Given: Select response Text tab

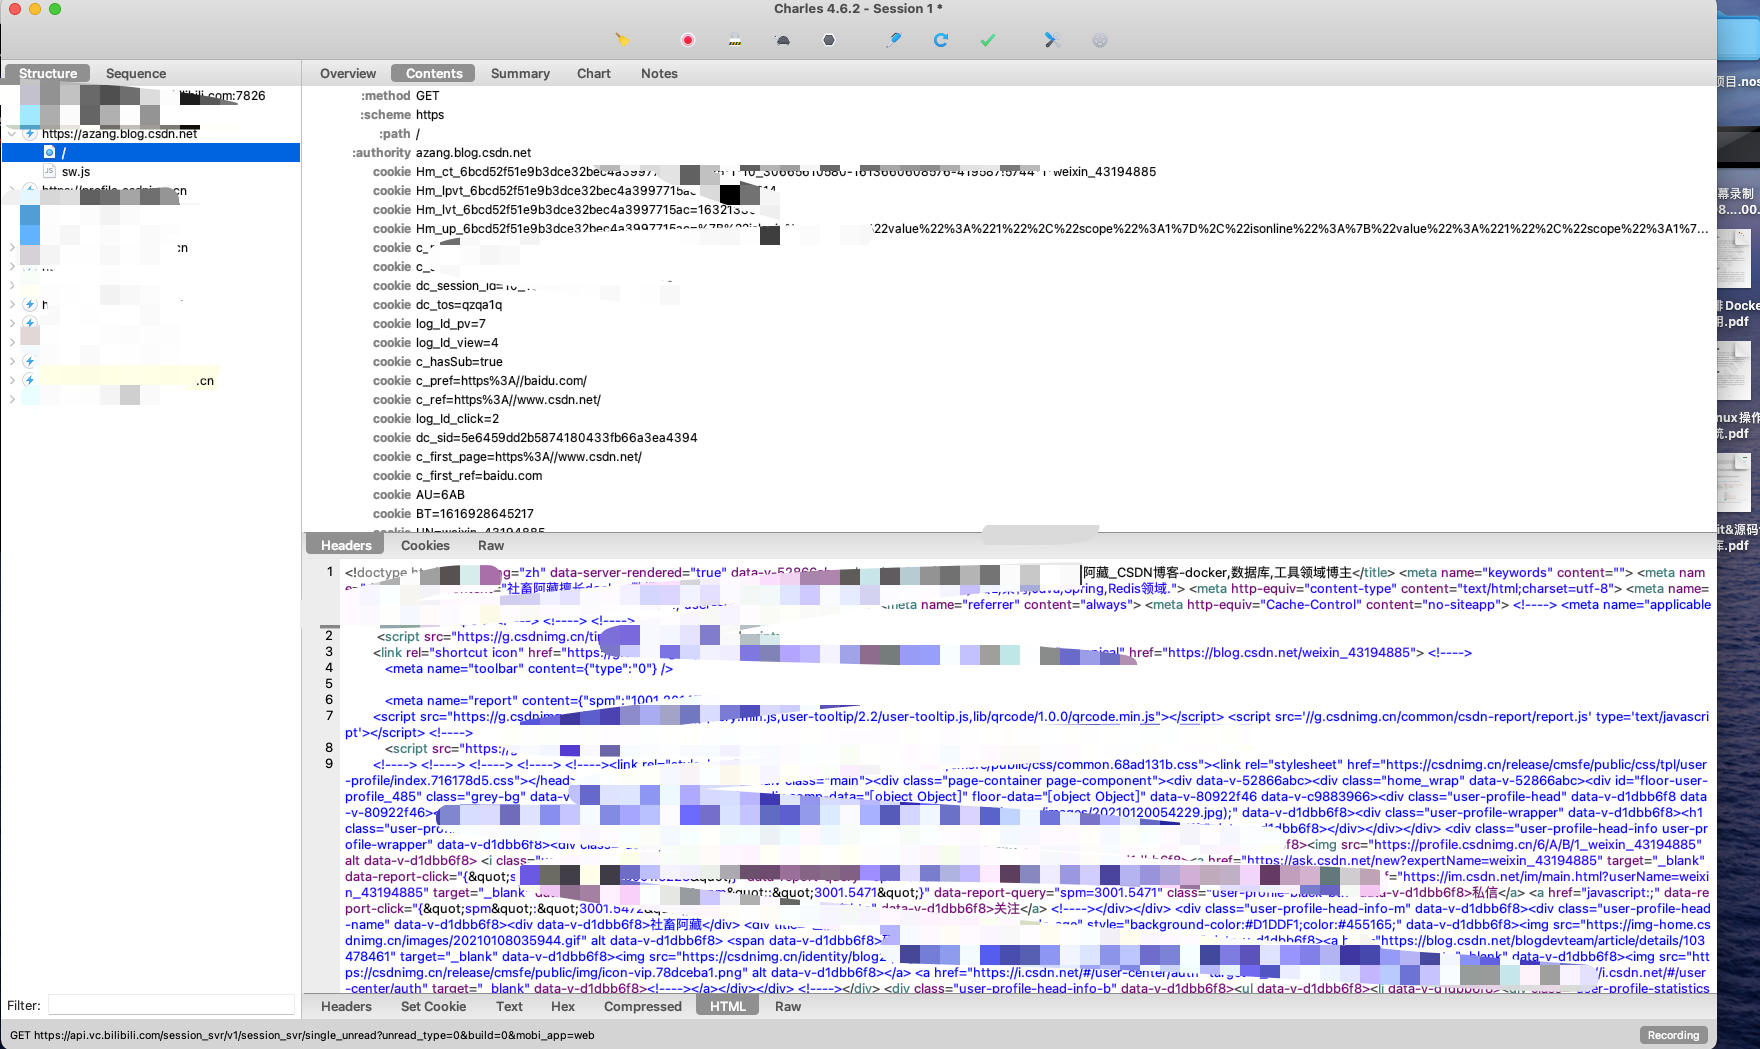Looking at the screenshot, I should coord(509,1006).
